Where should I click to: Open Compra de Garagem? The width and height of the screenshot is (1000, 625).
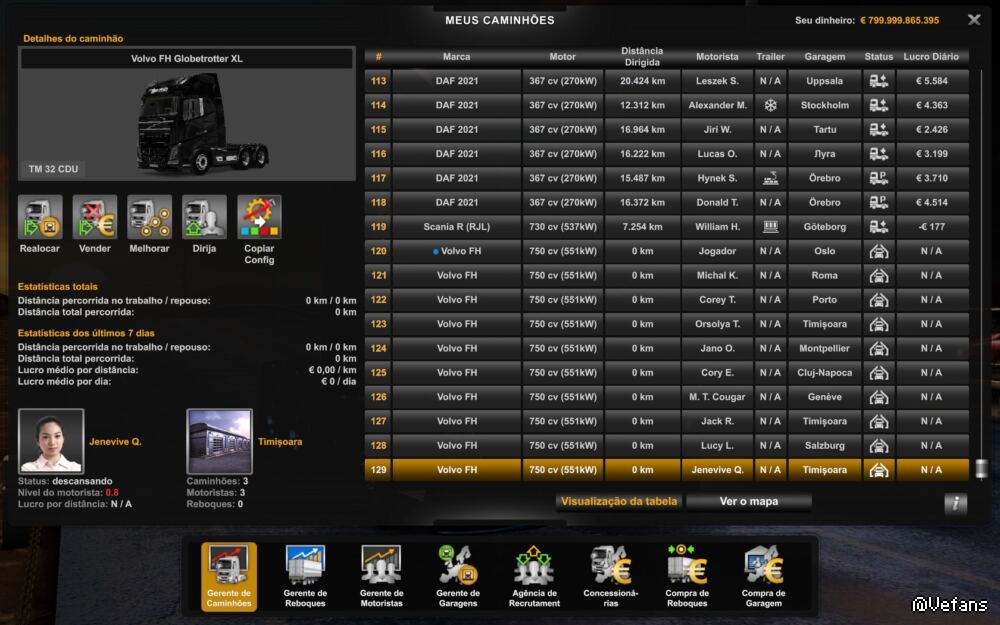pos(763,577)
